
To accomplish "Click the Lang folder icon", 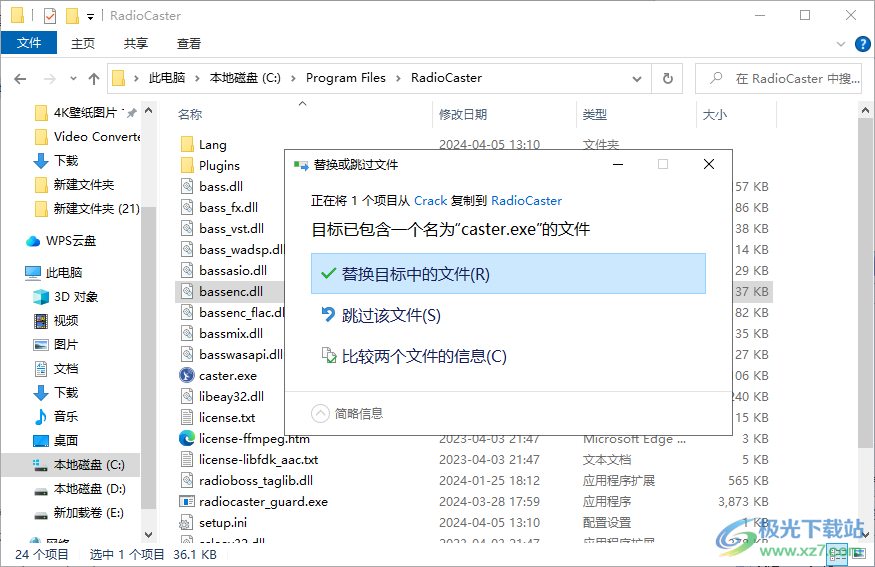I will [x=187, y=145].
